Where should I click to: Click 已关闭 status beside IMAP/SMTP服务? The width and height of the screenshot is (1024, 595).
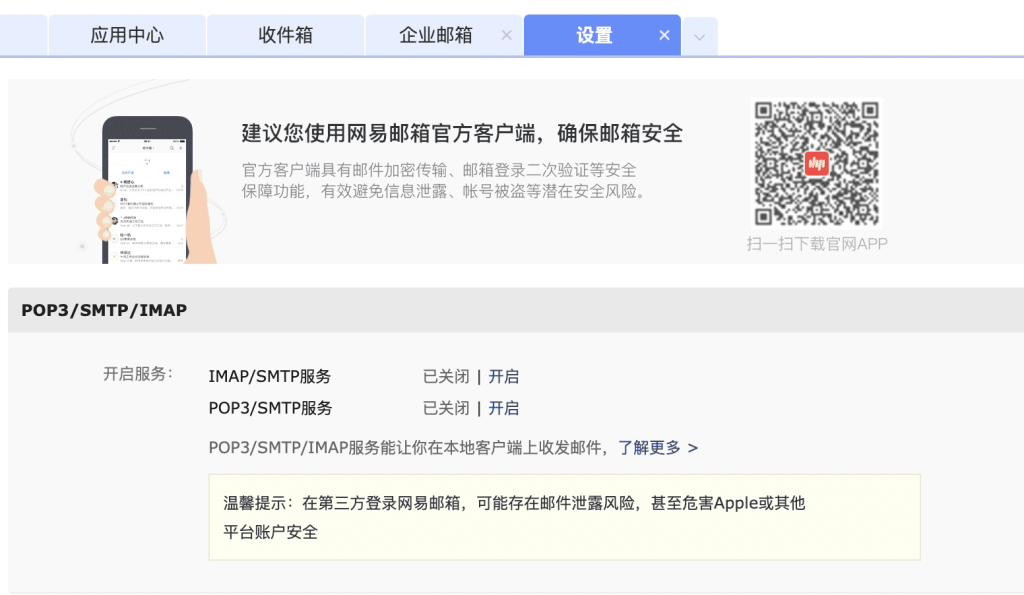[x=446, y=377]
